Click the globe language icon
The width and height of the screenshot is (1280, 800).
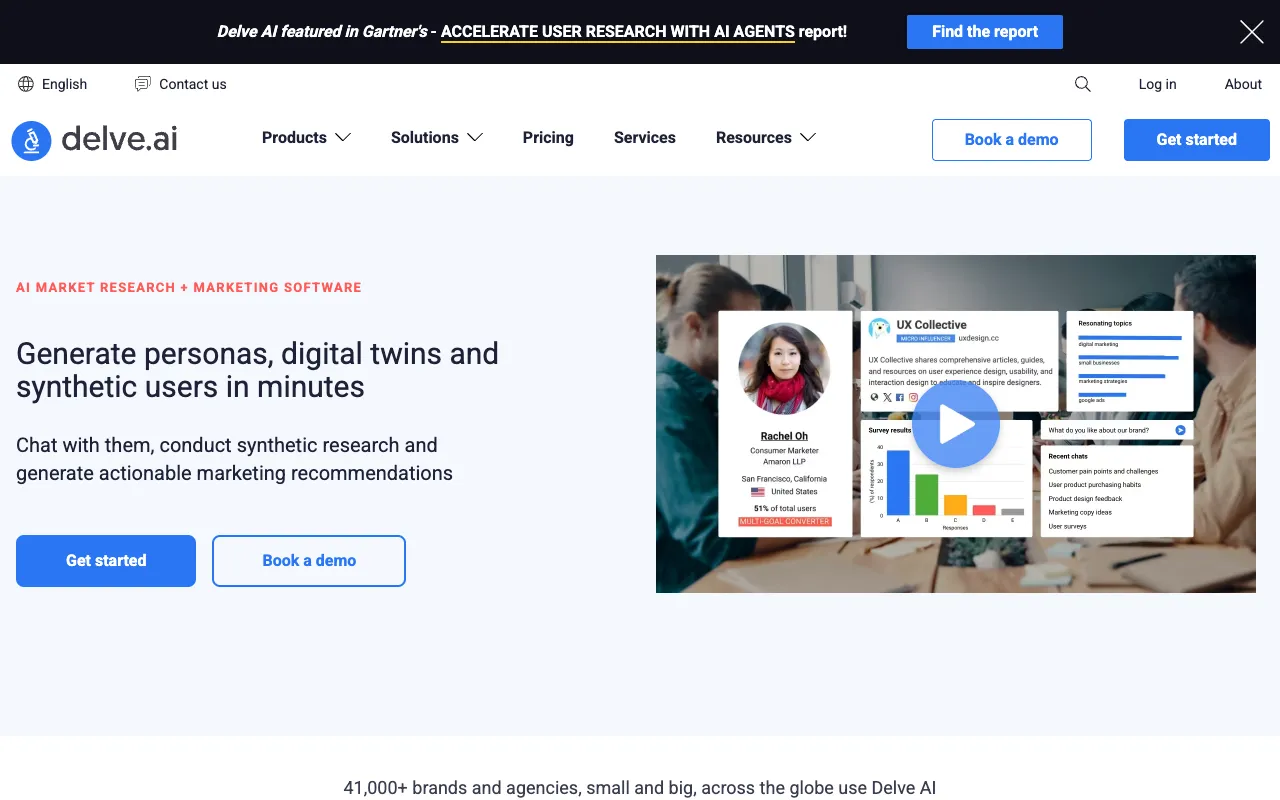(26, 84)
